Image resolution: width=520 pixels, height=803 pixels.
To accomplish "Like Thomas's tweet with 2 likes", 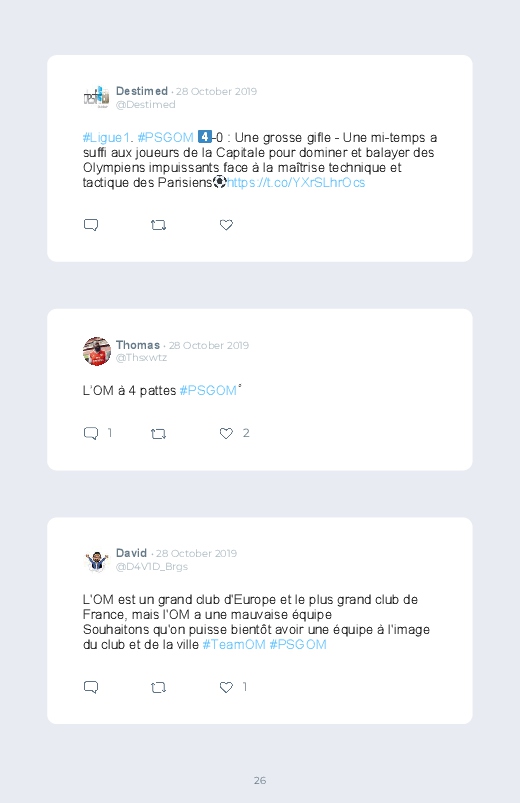I will (226, 433).
